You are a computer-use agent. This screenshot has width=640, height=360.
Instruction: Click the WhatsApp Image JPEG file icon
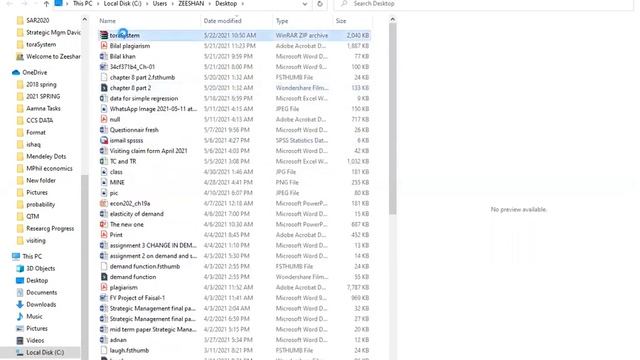click(104, 109)
